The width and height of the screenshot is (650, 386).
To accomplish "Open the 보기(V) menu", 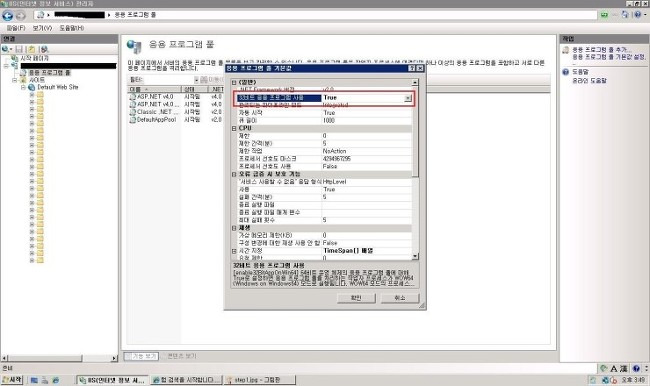I will (42, 28).
